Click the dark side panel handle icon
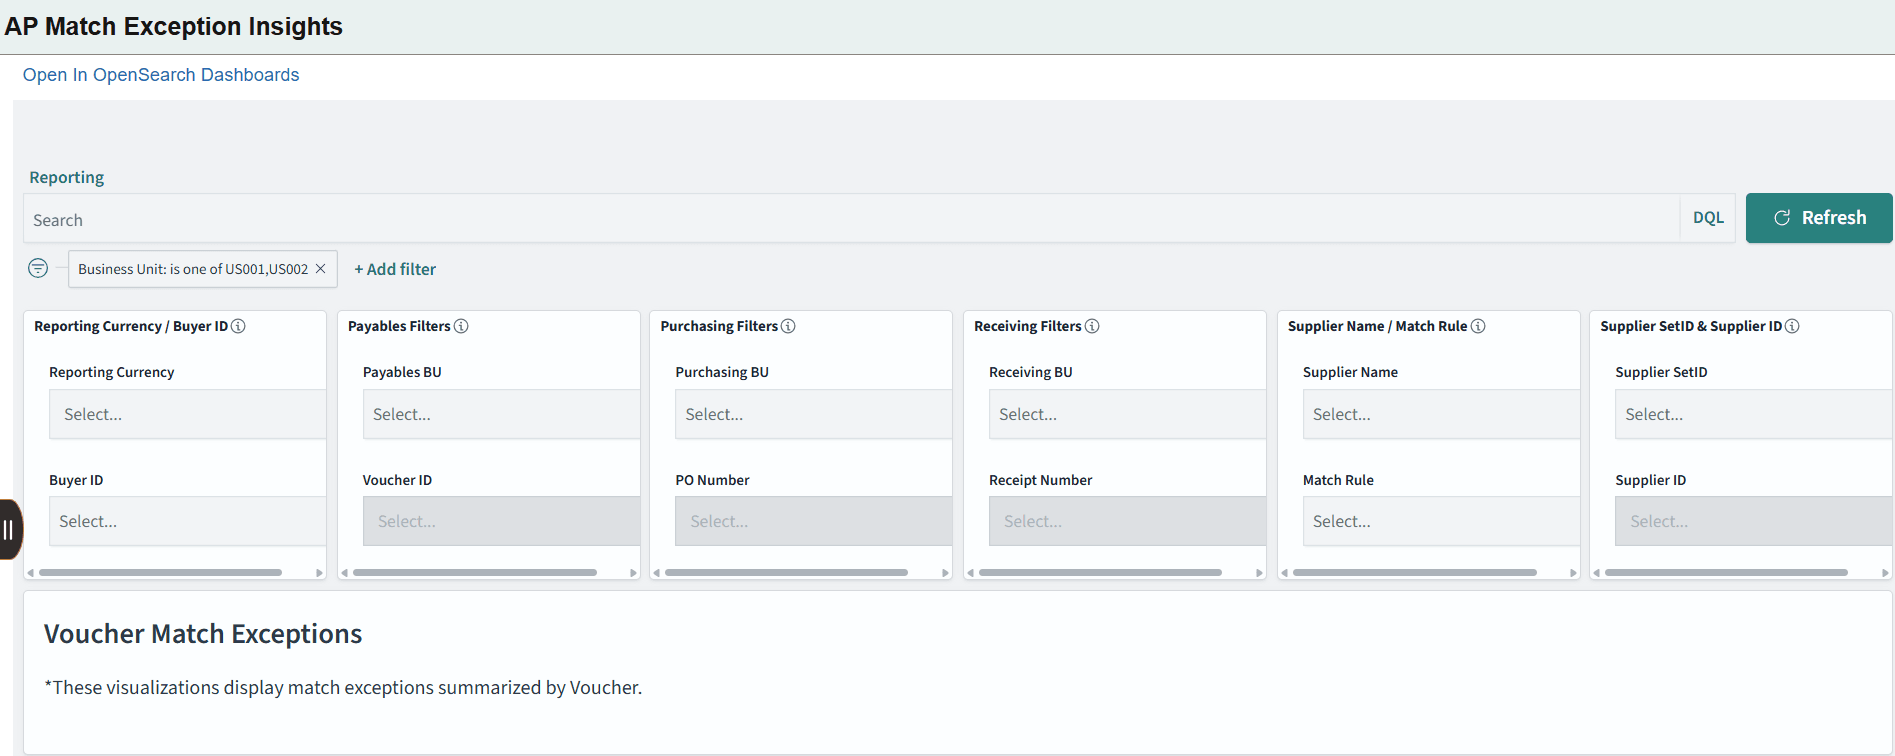Viewport: 1895px width, 756px height. 9,529
